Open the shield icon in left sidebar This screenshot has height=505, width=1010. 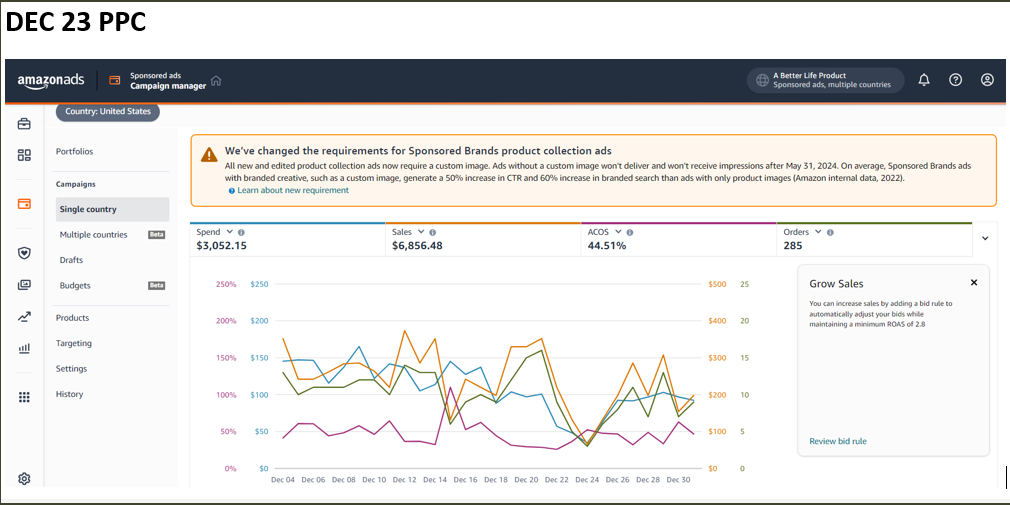click(24, 253)
